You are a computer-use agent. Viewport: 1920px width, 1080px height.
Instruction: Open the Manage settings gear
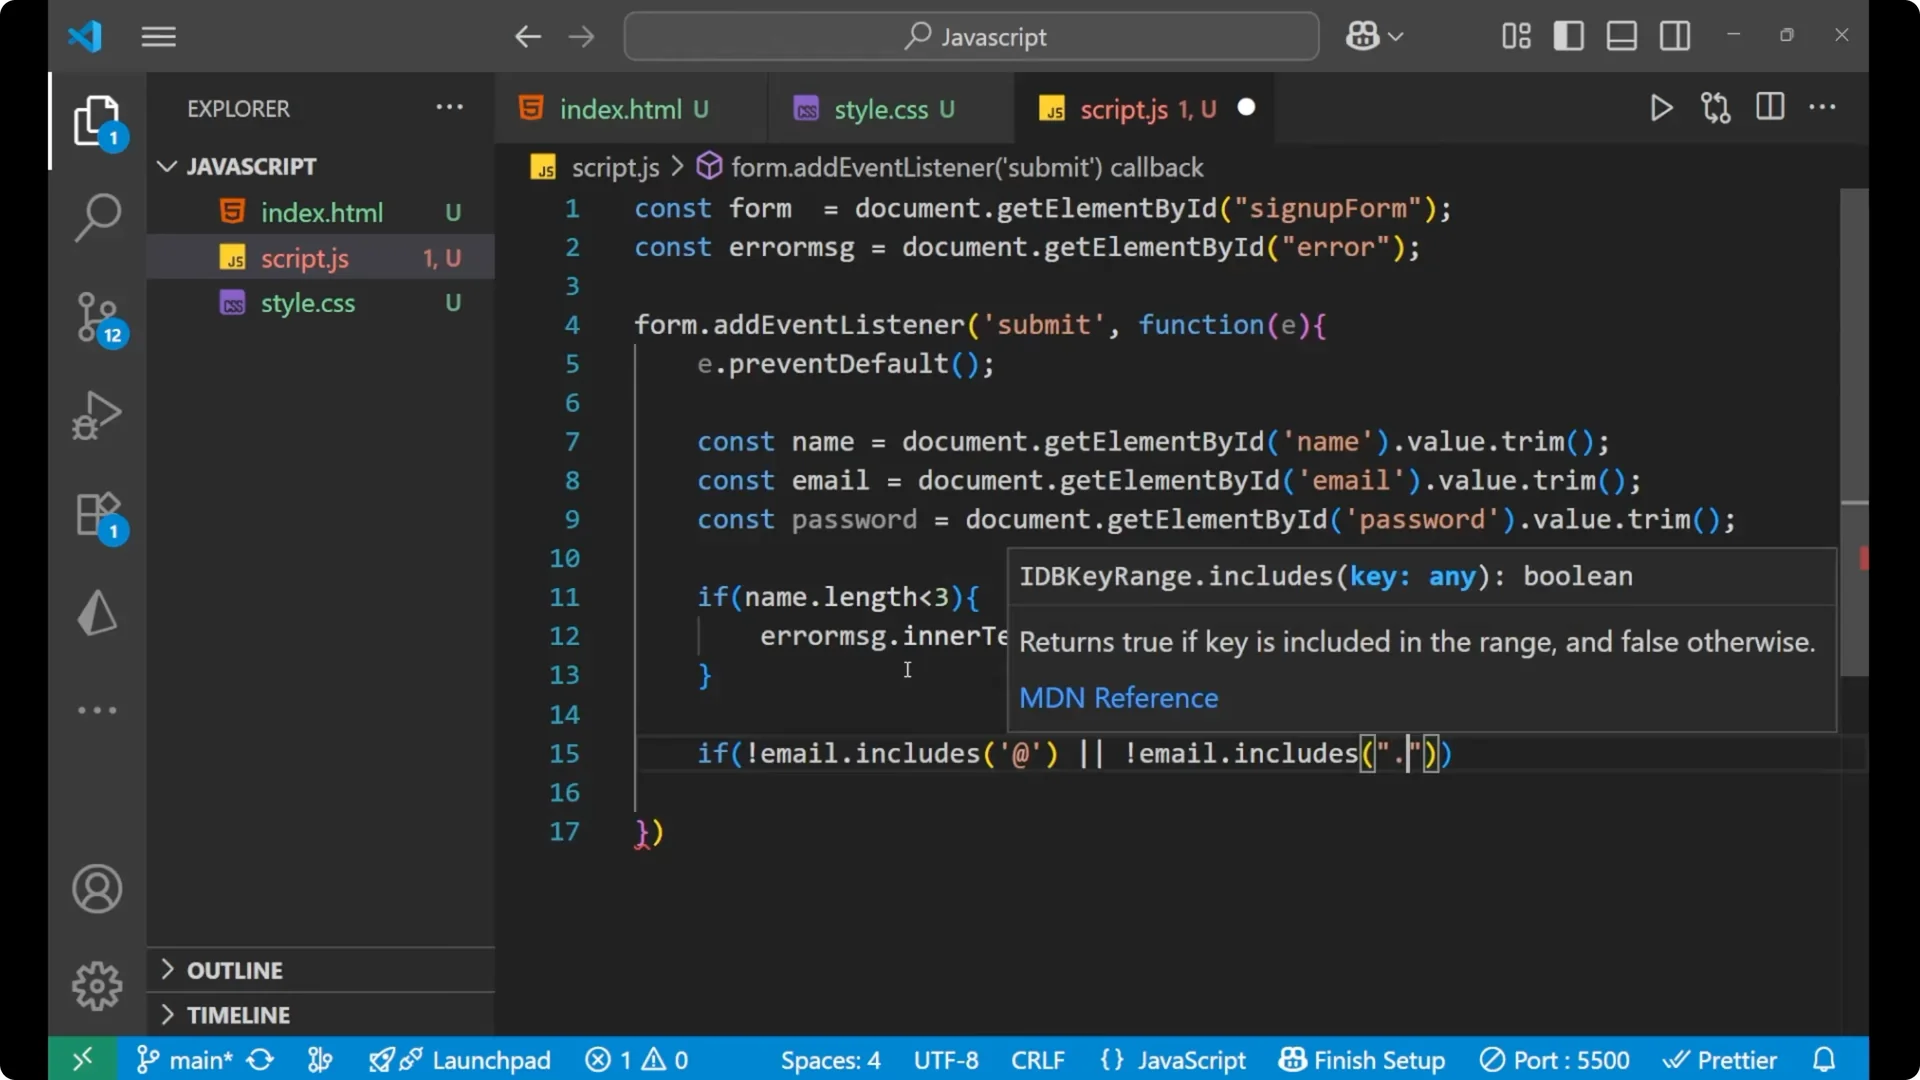97,985
